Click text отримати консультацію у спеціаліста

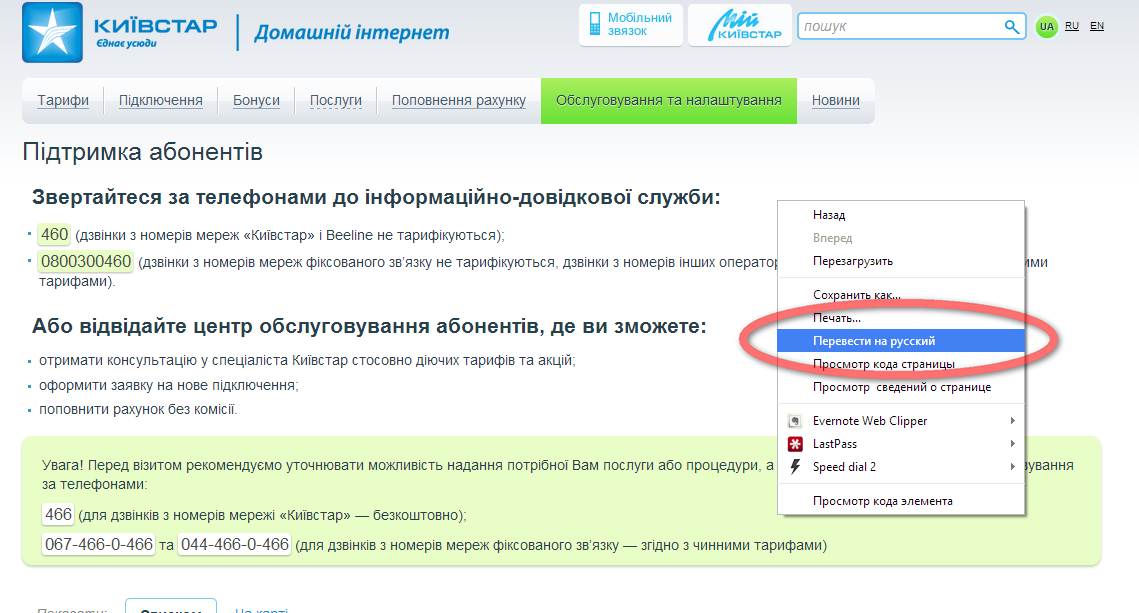tap(307, 360)
